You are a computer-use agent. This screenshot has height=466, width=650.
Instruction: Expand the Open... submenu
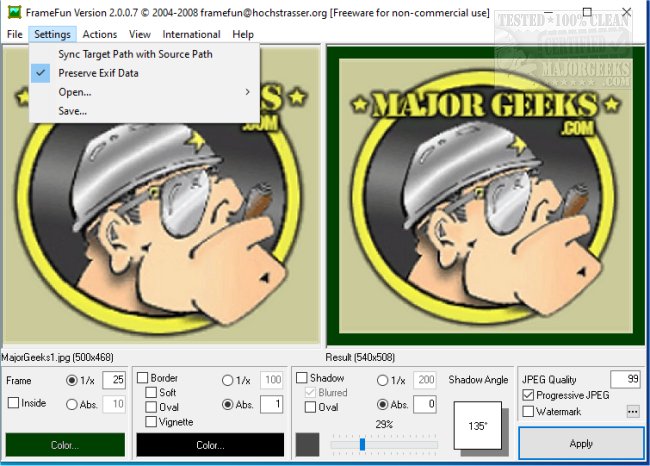pos(144,92)
